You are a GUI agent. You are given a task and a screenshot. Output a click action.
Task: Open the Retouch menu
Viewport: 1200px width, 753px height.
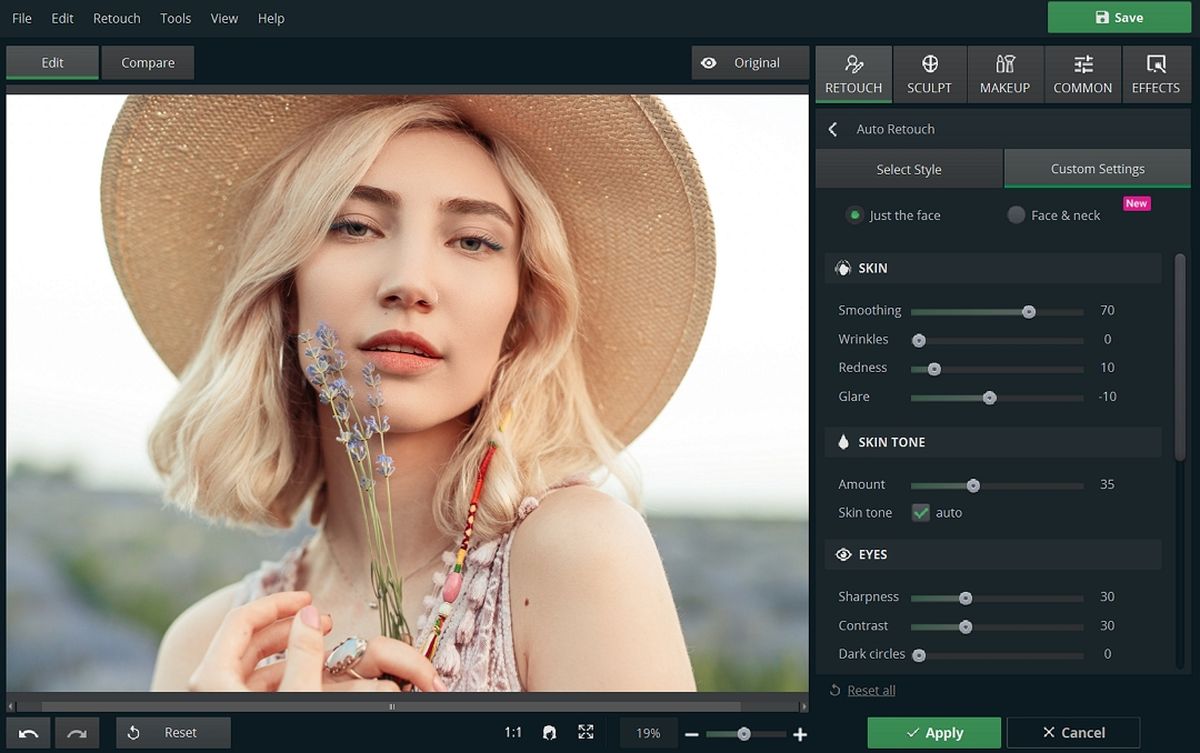117,18
